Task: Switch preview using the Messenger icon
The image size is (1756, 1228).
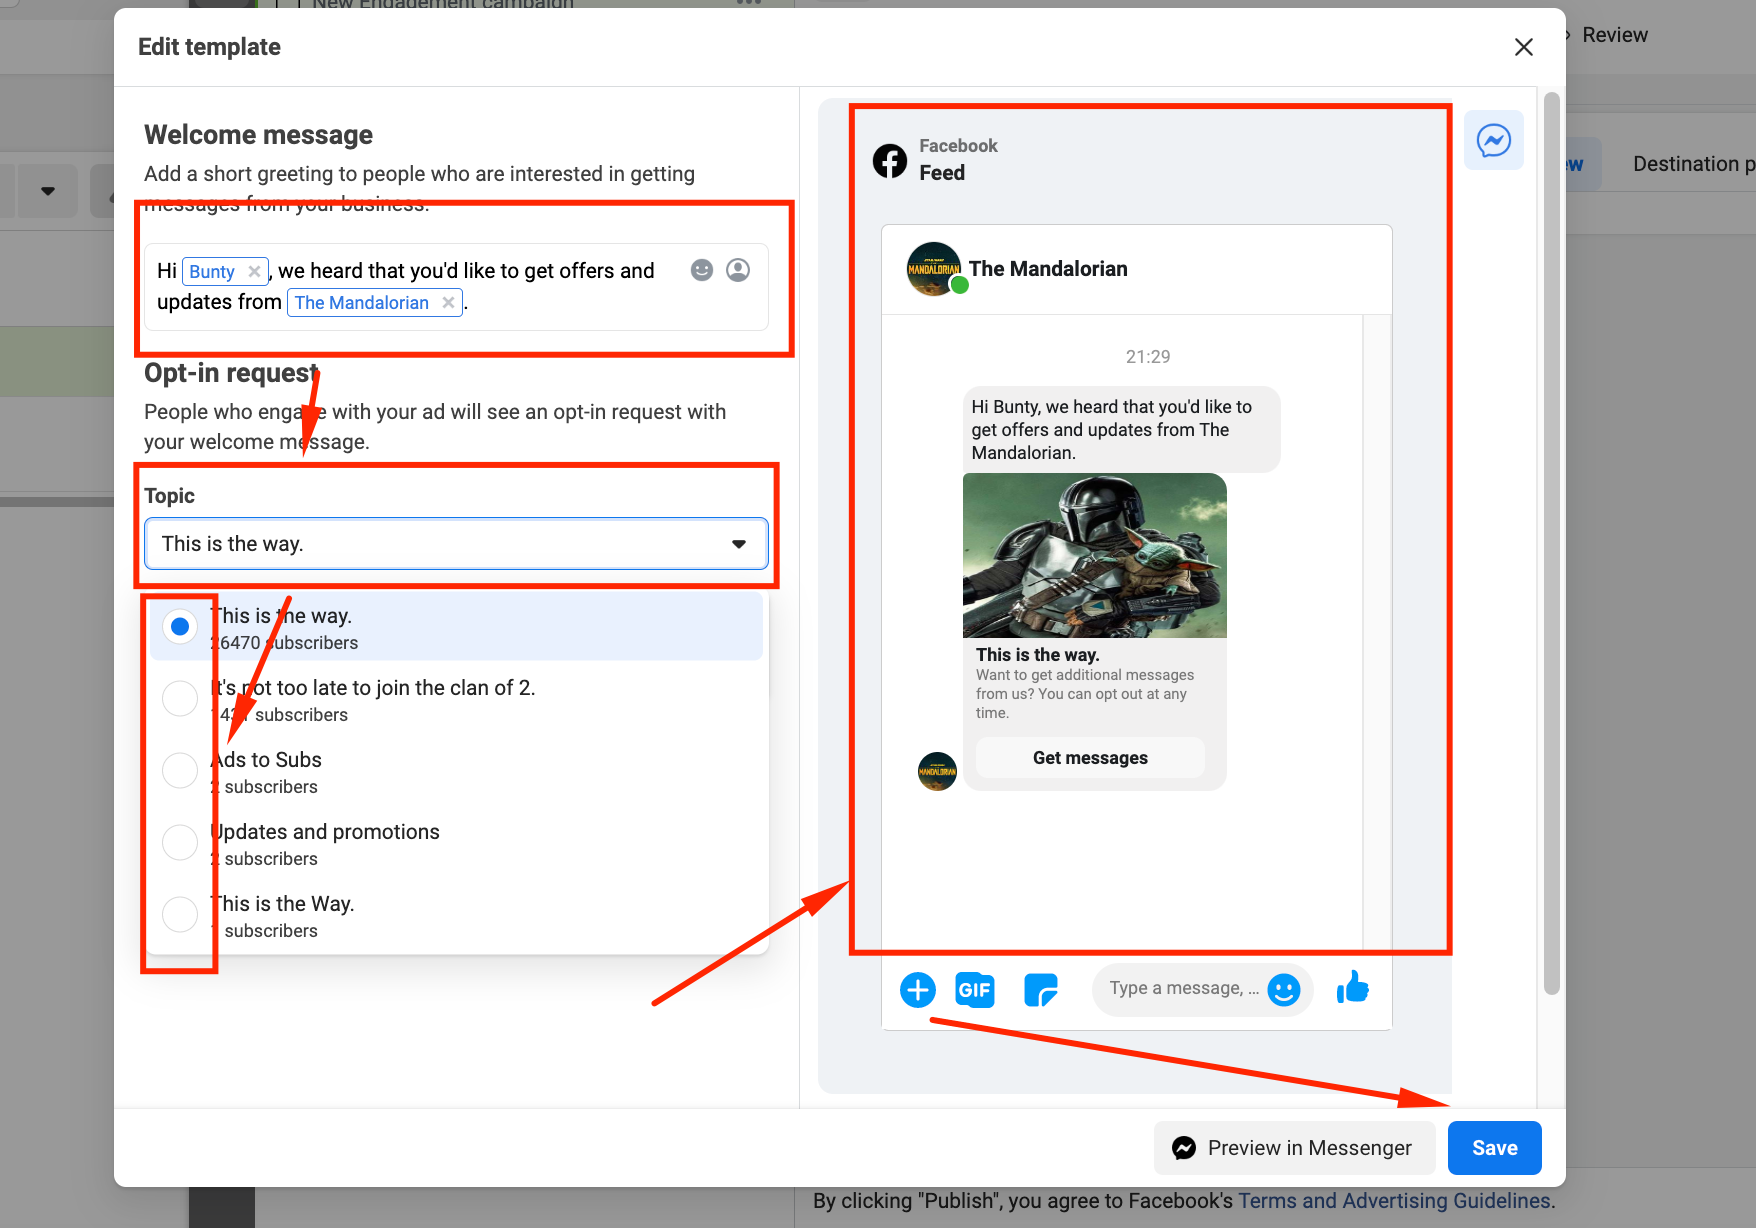Action: [x=1494, y=140]
